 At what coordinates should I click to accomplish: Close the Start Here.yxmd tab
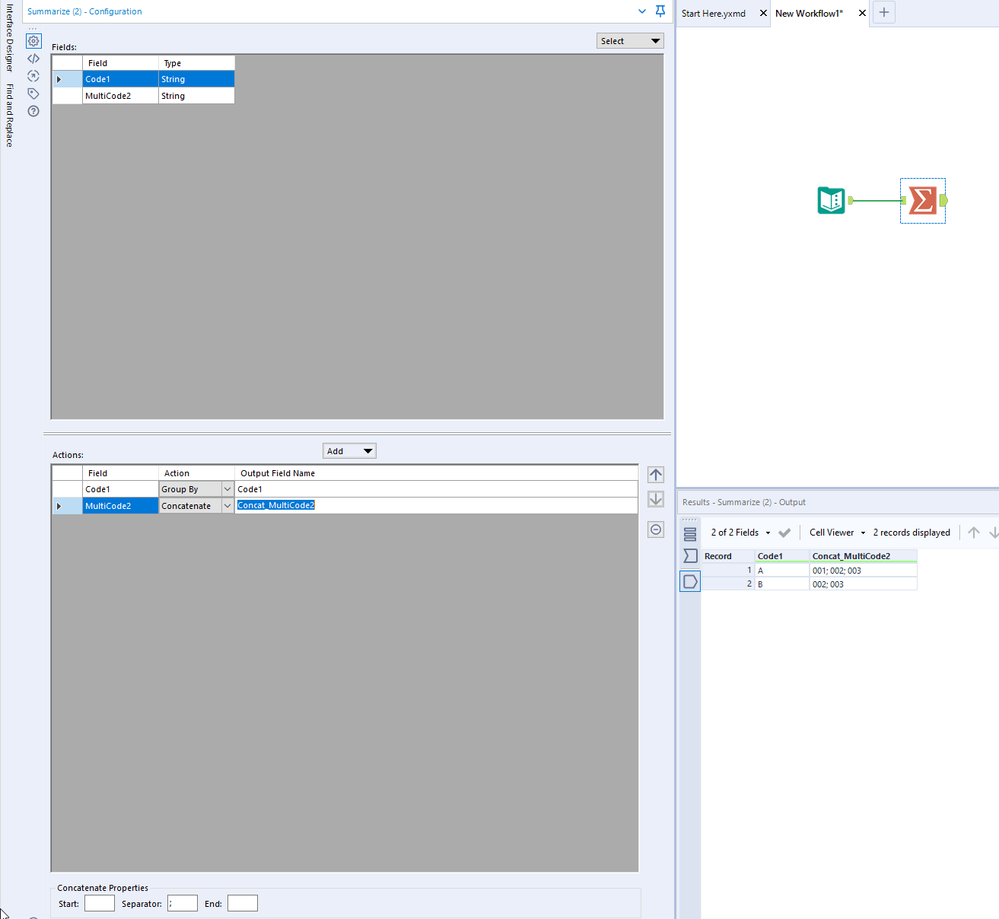click(763, 13)
